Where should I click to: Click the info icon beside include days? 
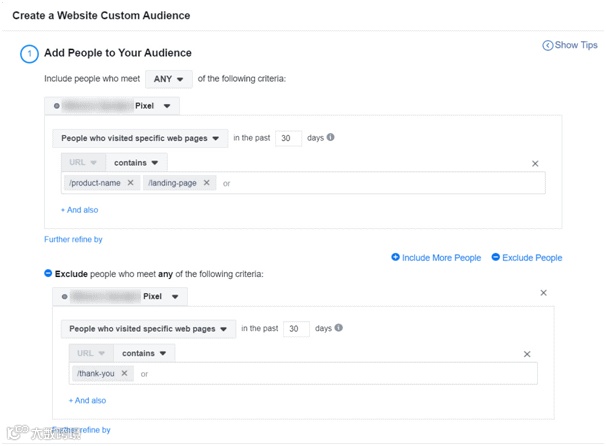[x=330, y=138]
